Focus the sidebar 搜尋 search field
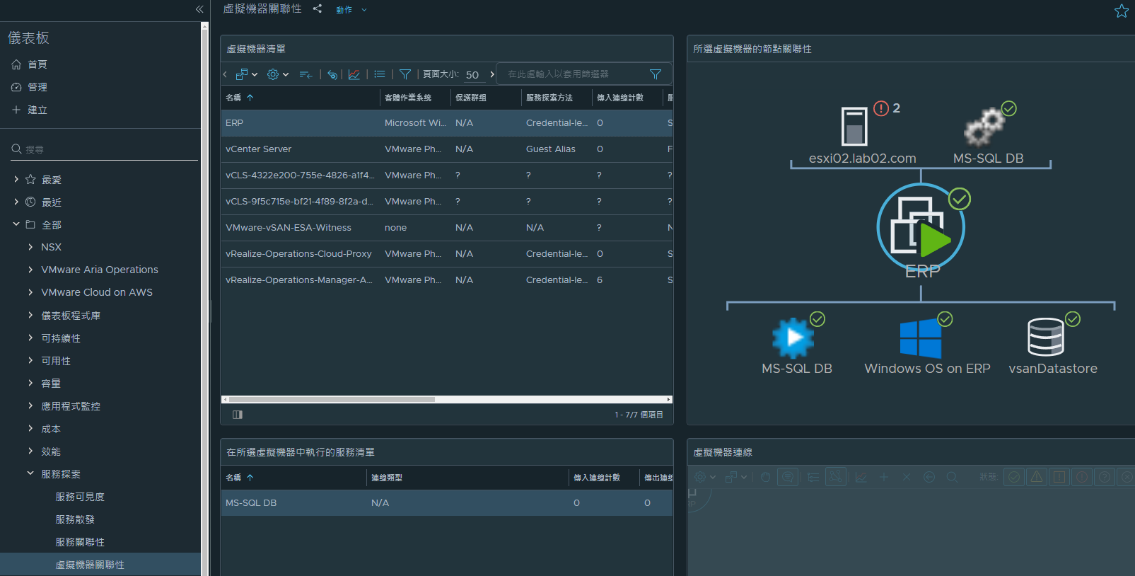 click(104, 150)
